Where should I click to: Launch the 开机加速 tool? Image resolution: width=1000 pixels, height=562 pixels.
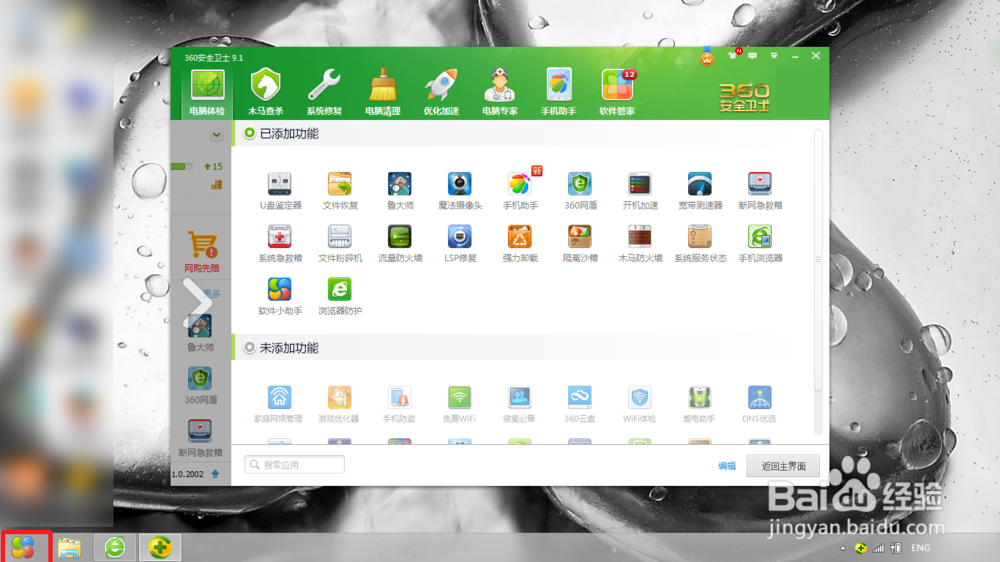click(x=640, y=191)
